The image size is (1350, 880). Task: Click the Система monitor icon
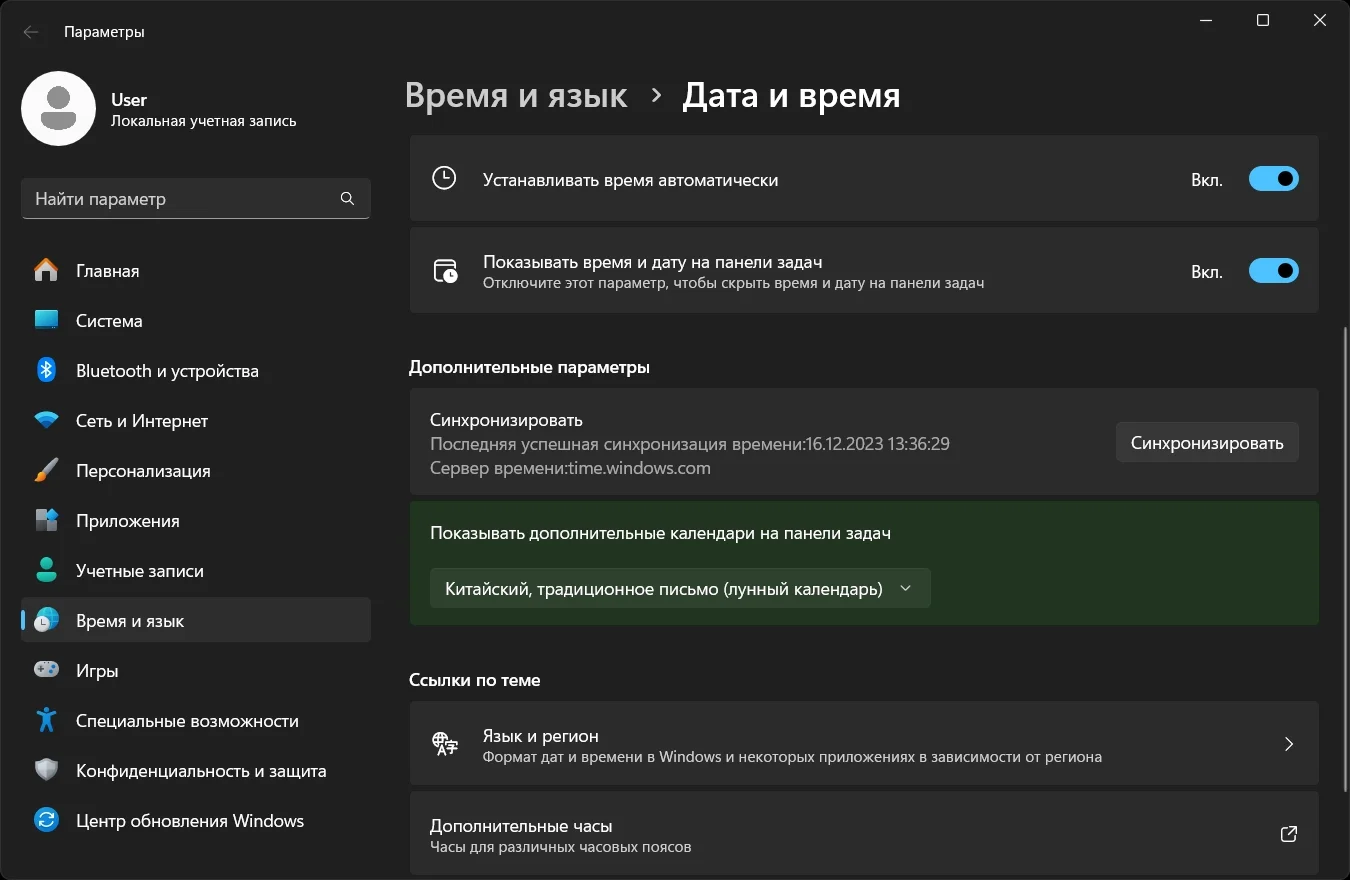click(46, 321)
